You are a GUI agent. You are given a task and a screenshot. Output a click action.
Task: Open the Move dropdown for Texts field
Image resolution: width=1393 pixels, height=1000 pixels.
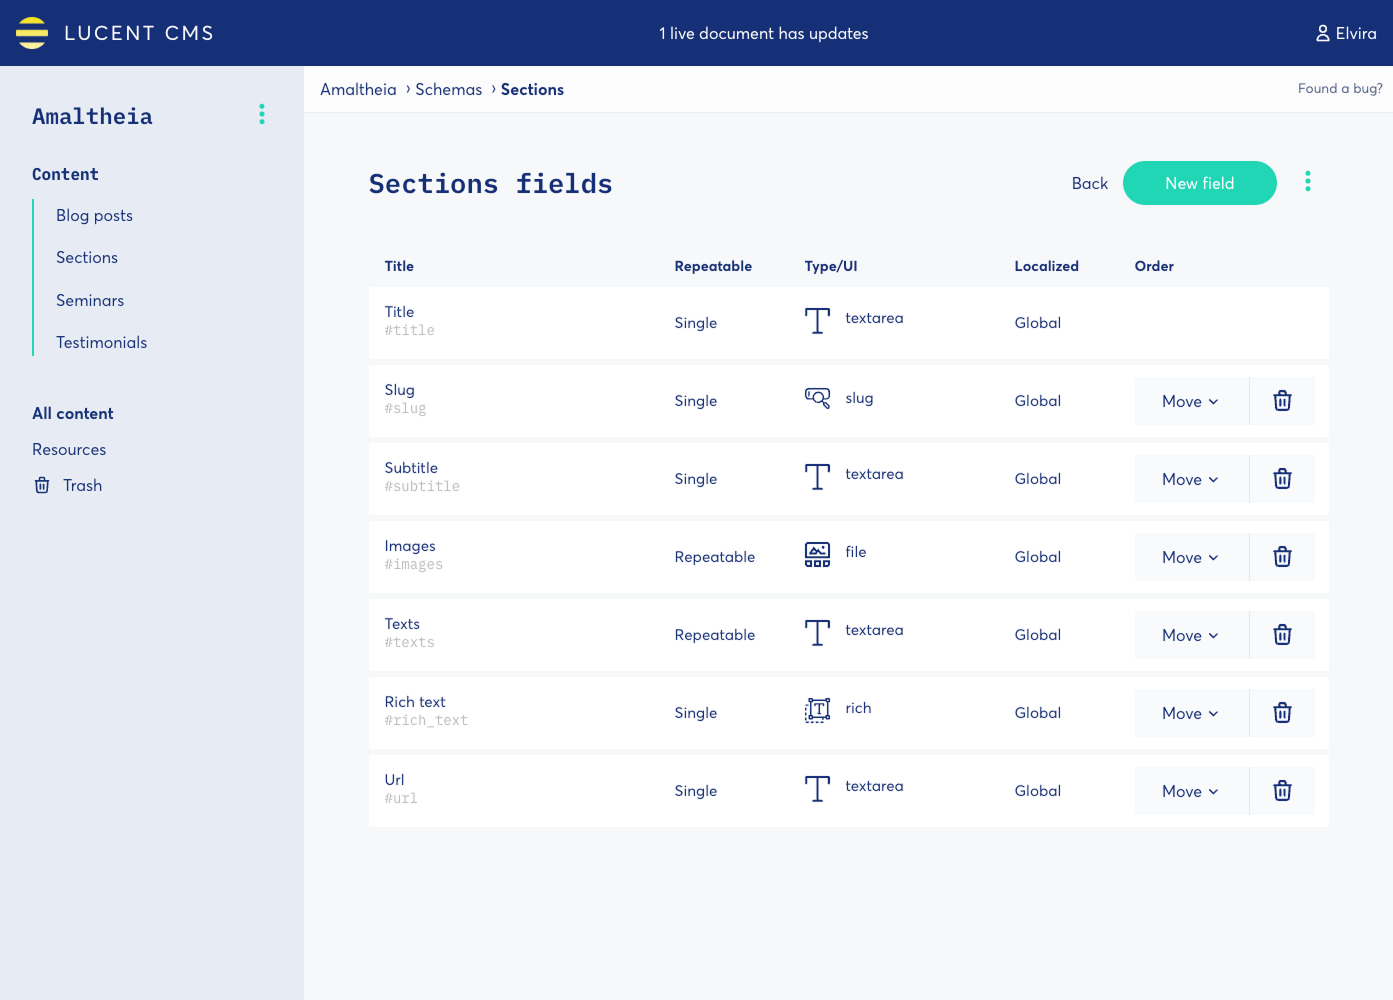coord(1191,635)
